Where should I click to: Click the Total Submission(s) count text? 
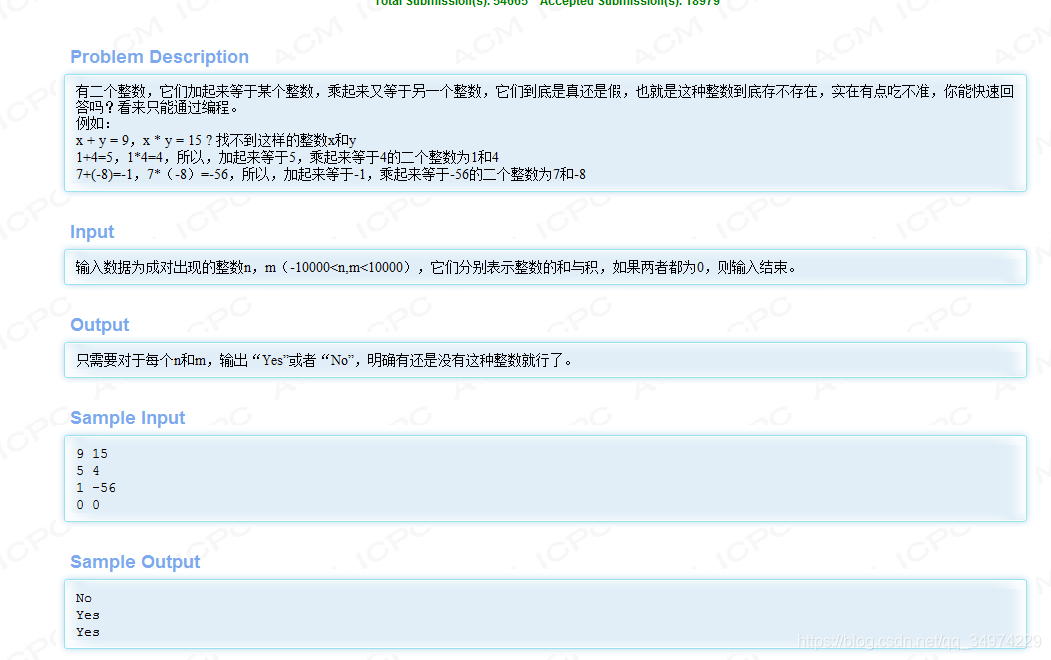(451, 3)
